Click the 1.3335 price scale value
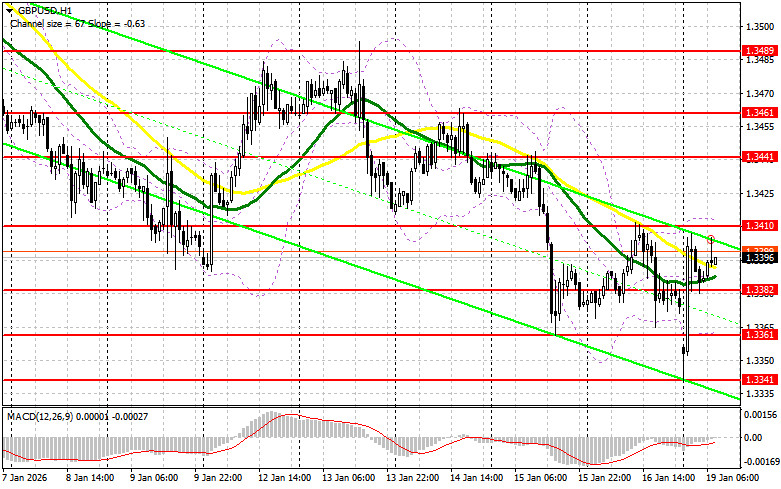 click(x=760, y=393)
